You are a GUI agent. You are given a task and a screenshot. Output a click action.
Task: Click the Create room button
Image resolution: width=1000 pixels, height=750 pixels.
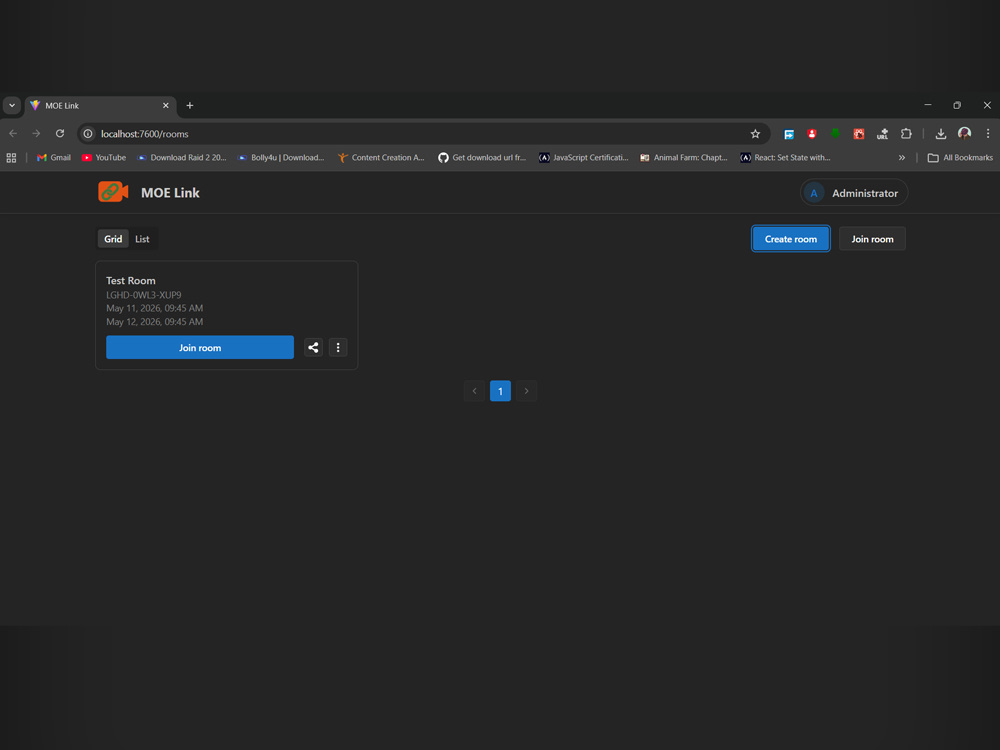[791, 239]
